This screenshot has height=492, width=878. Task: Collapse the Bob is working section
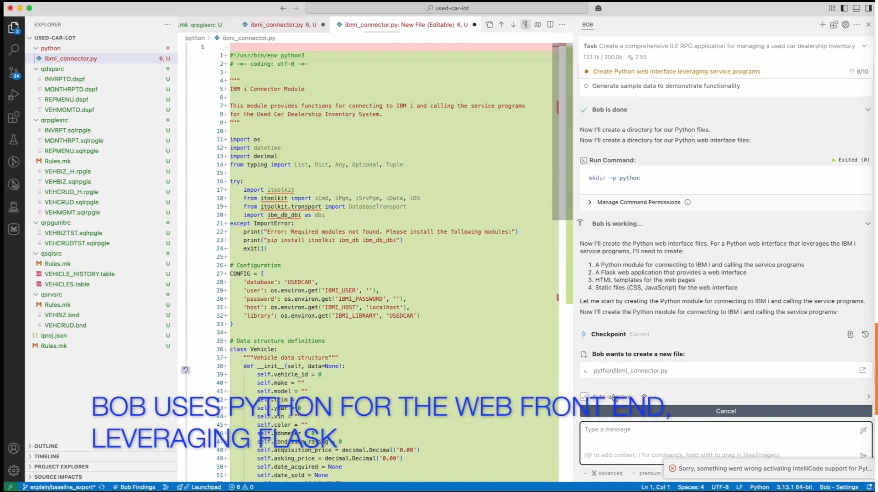click(867, 223)
